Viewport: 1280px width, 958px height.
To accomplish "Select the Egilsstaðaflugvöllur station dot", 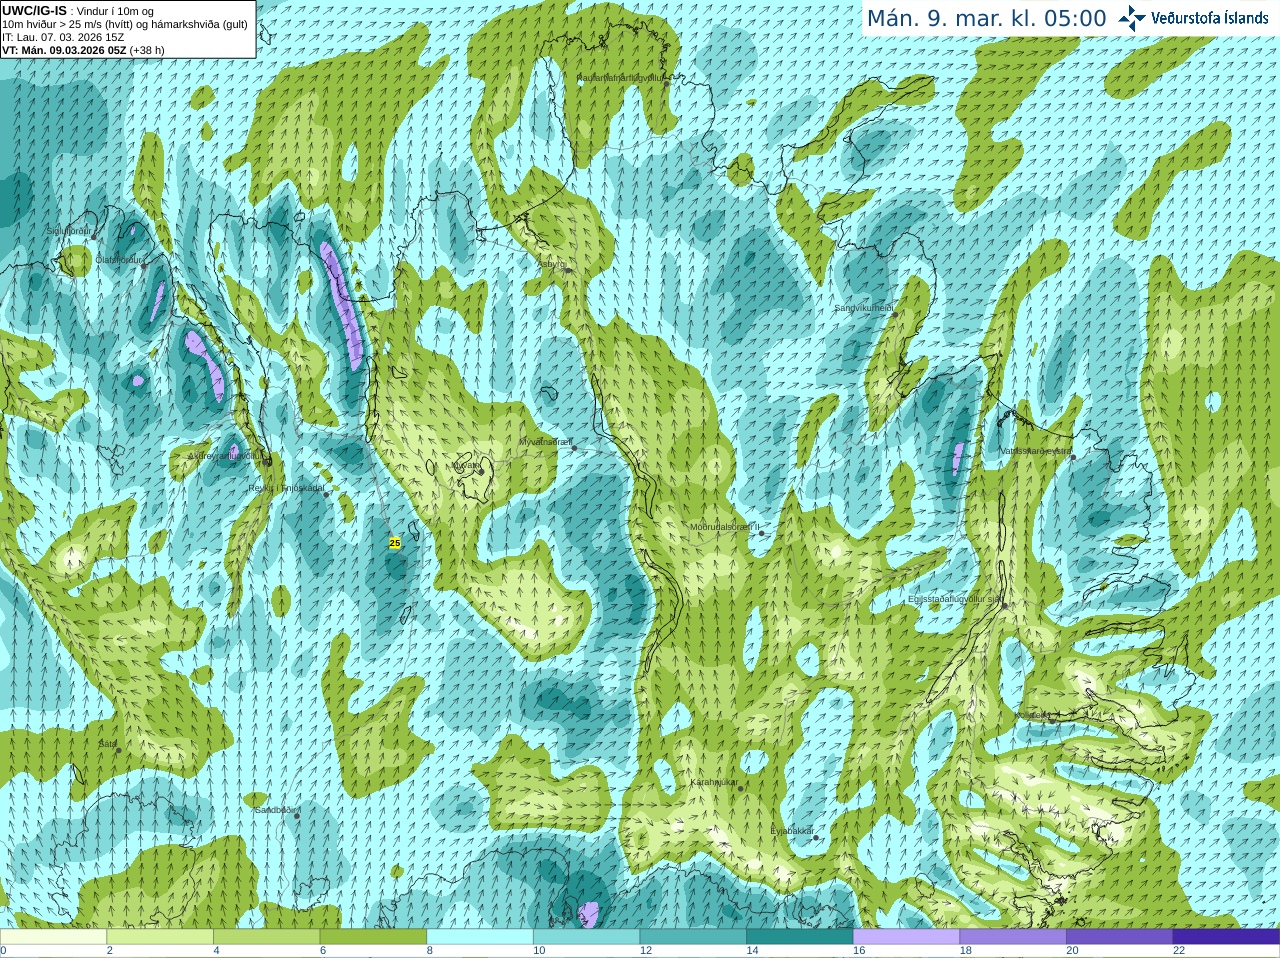I will [x=1005, y=606].
